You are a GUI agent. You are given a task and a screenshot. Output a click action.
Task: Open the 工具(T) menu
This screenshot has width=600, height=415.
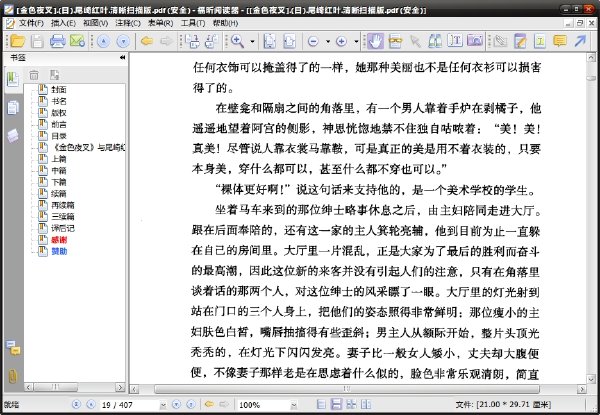click(193, 23)
